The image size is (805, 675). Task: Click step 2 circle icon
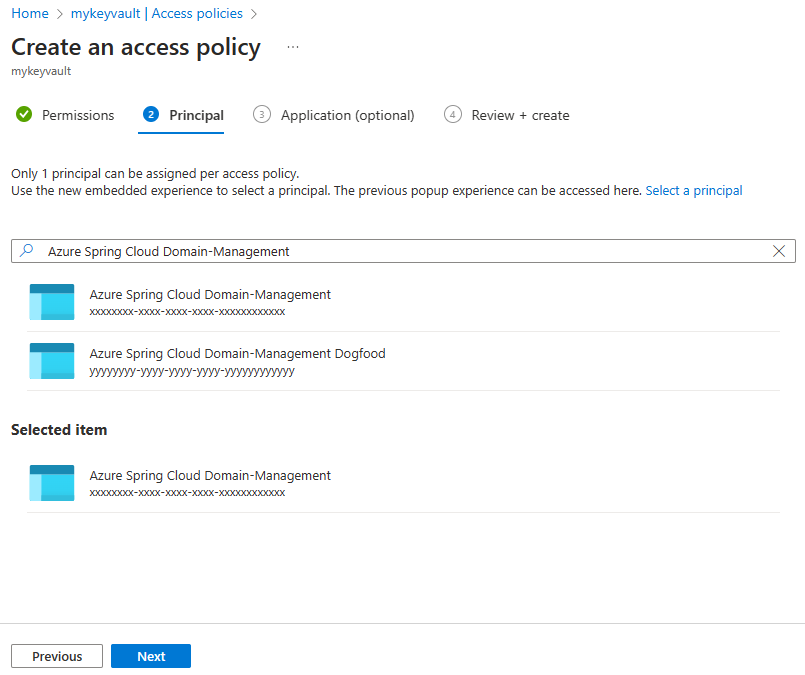[x=151, y=114]
